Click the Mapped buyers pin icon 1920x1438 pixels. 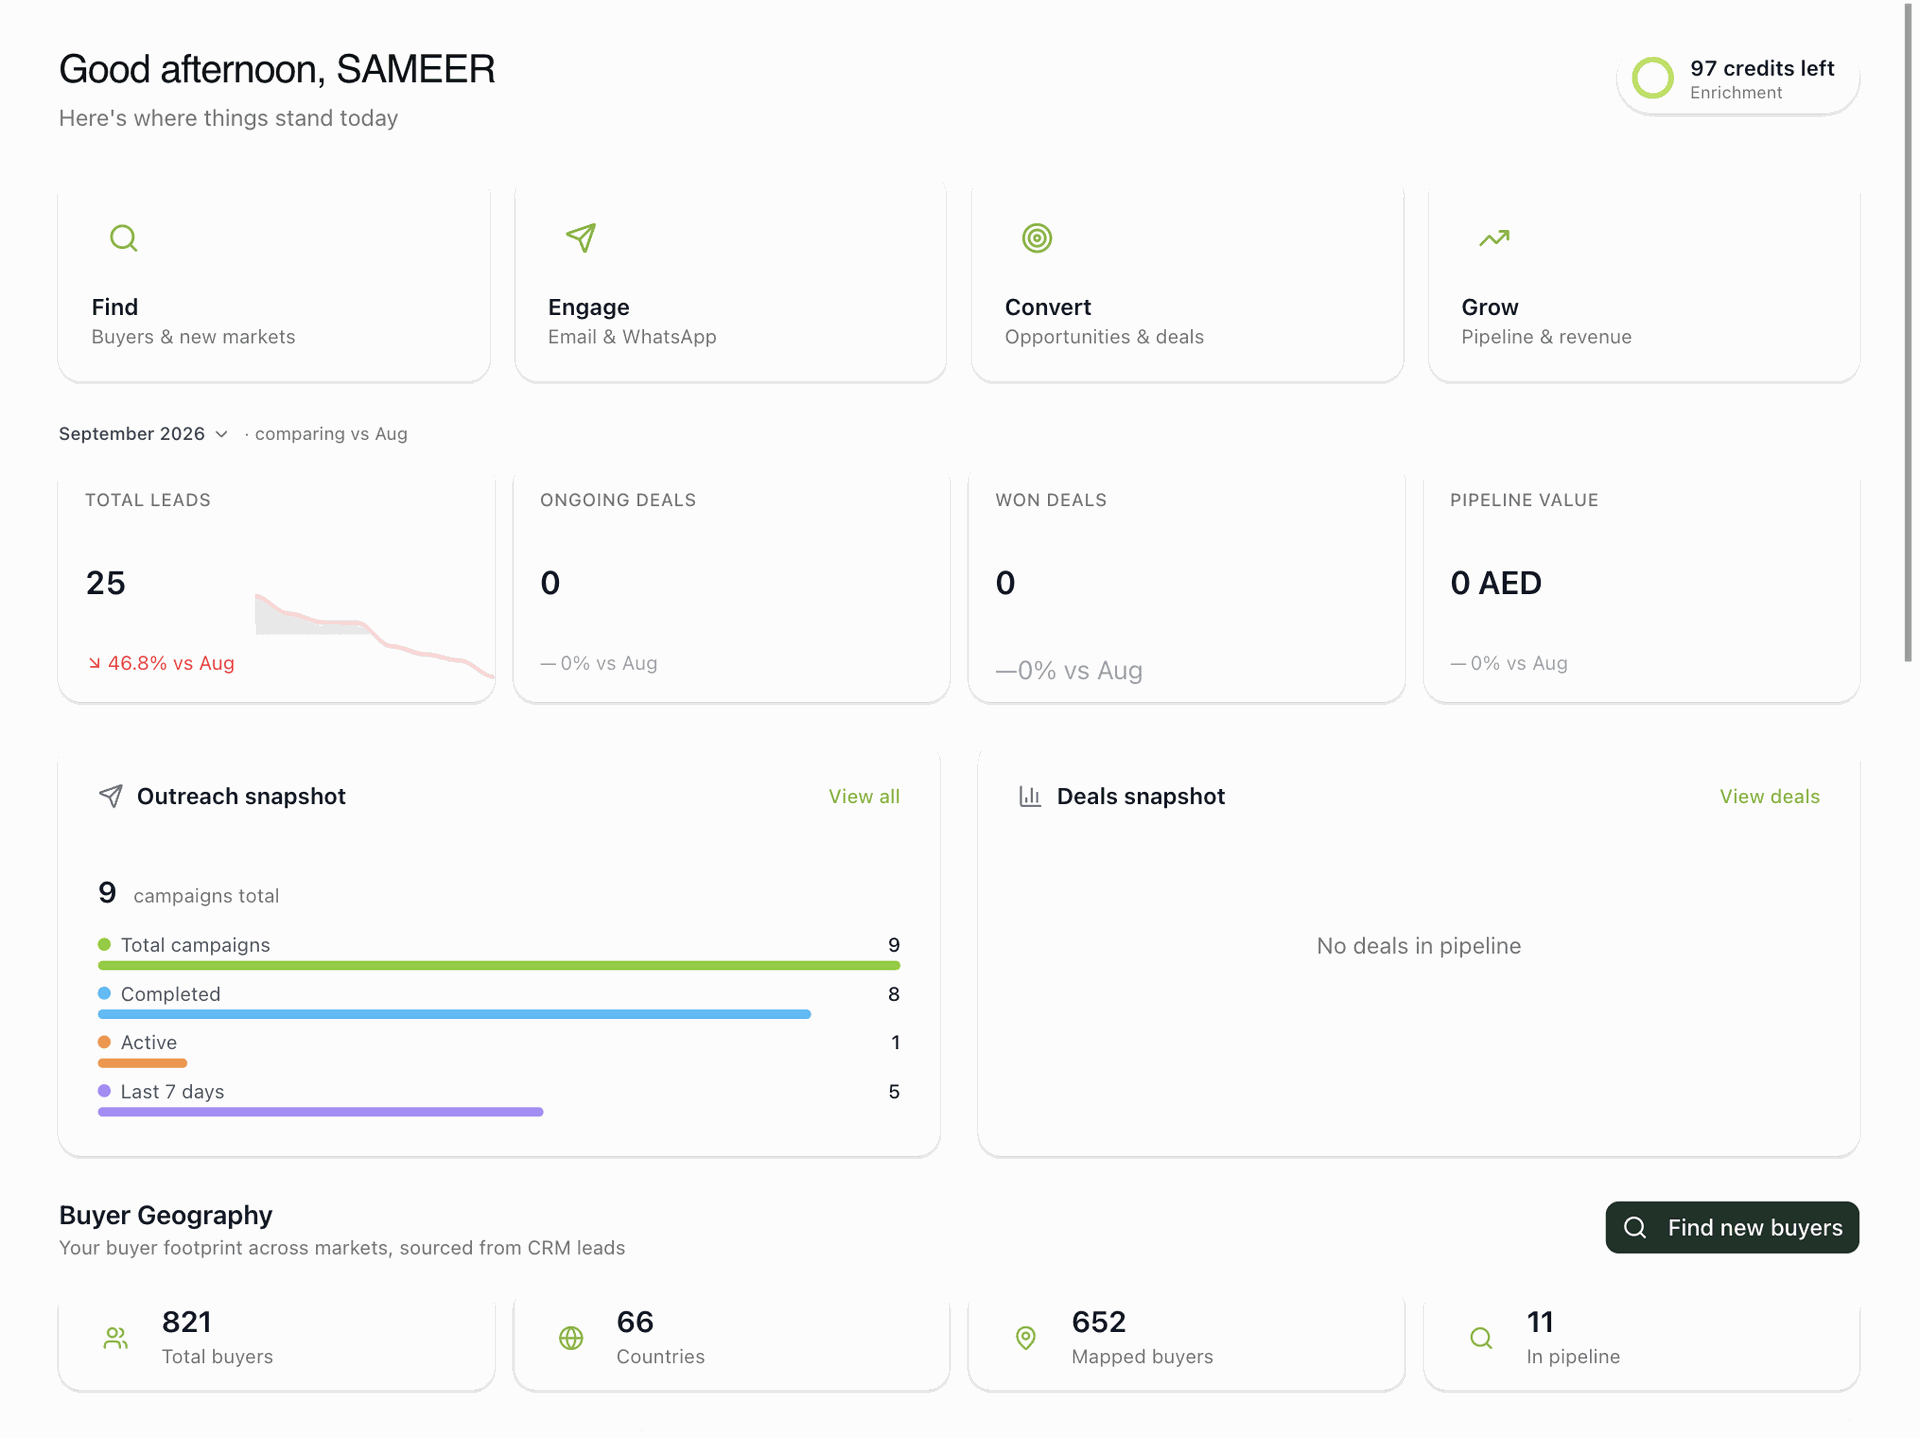(1026, 1338)
